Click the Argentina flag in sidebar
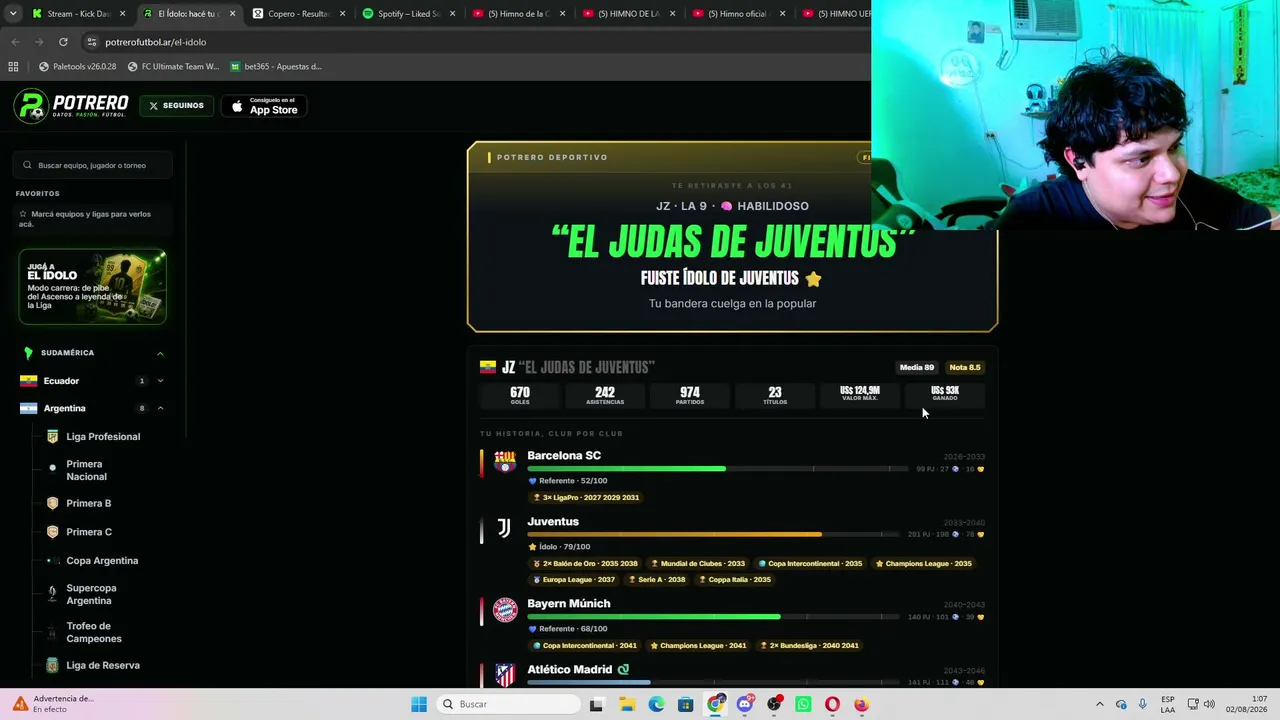The height and width of the screenshot is (720, 1280). tap(29, 408)
